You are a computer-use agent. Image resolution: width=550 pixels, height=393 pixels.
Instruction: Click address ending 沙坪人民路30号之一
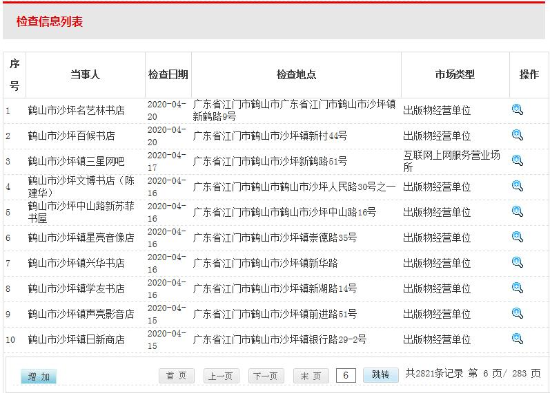tap(294, 187)
